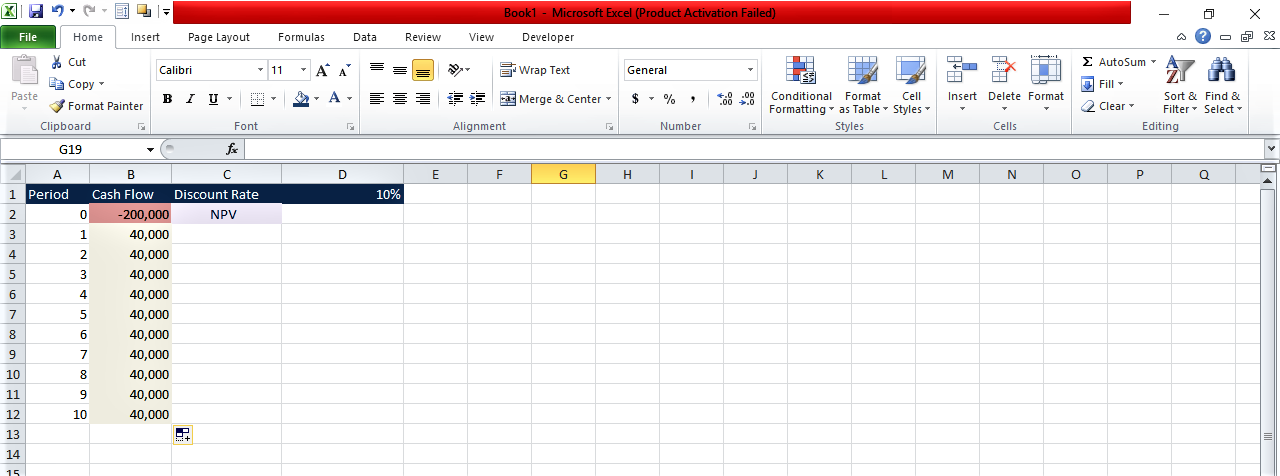Toggle italic formatting

coord(190,99)
